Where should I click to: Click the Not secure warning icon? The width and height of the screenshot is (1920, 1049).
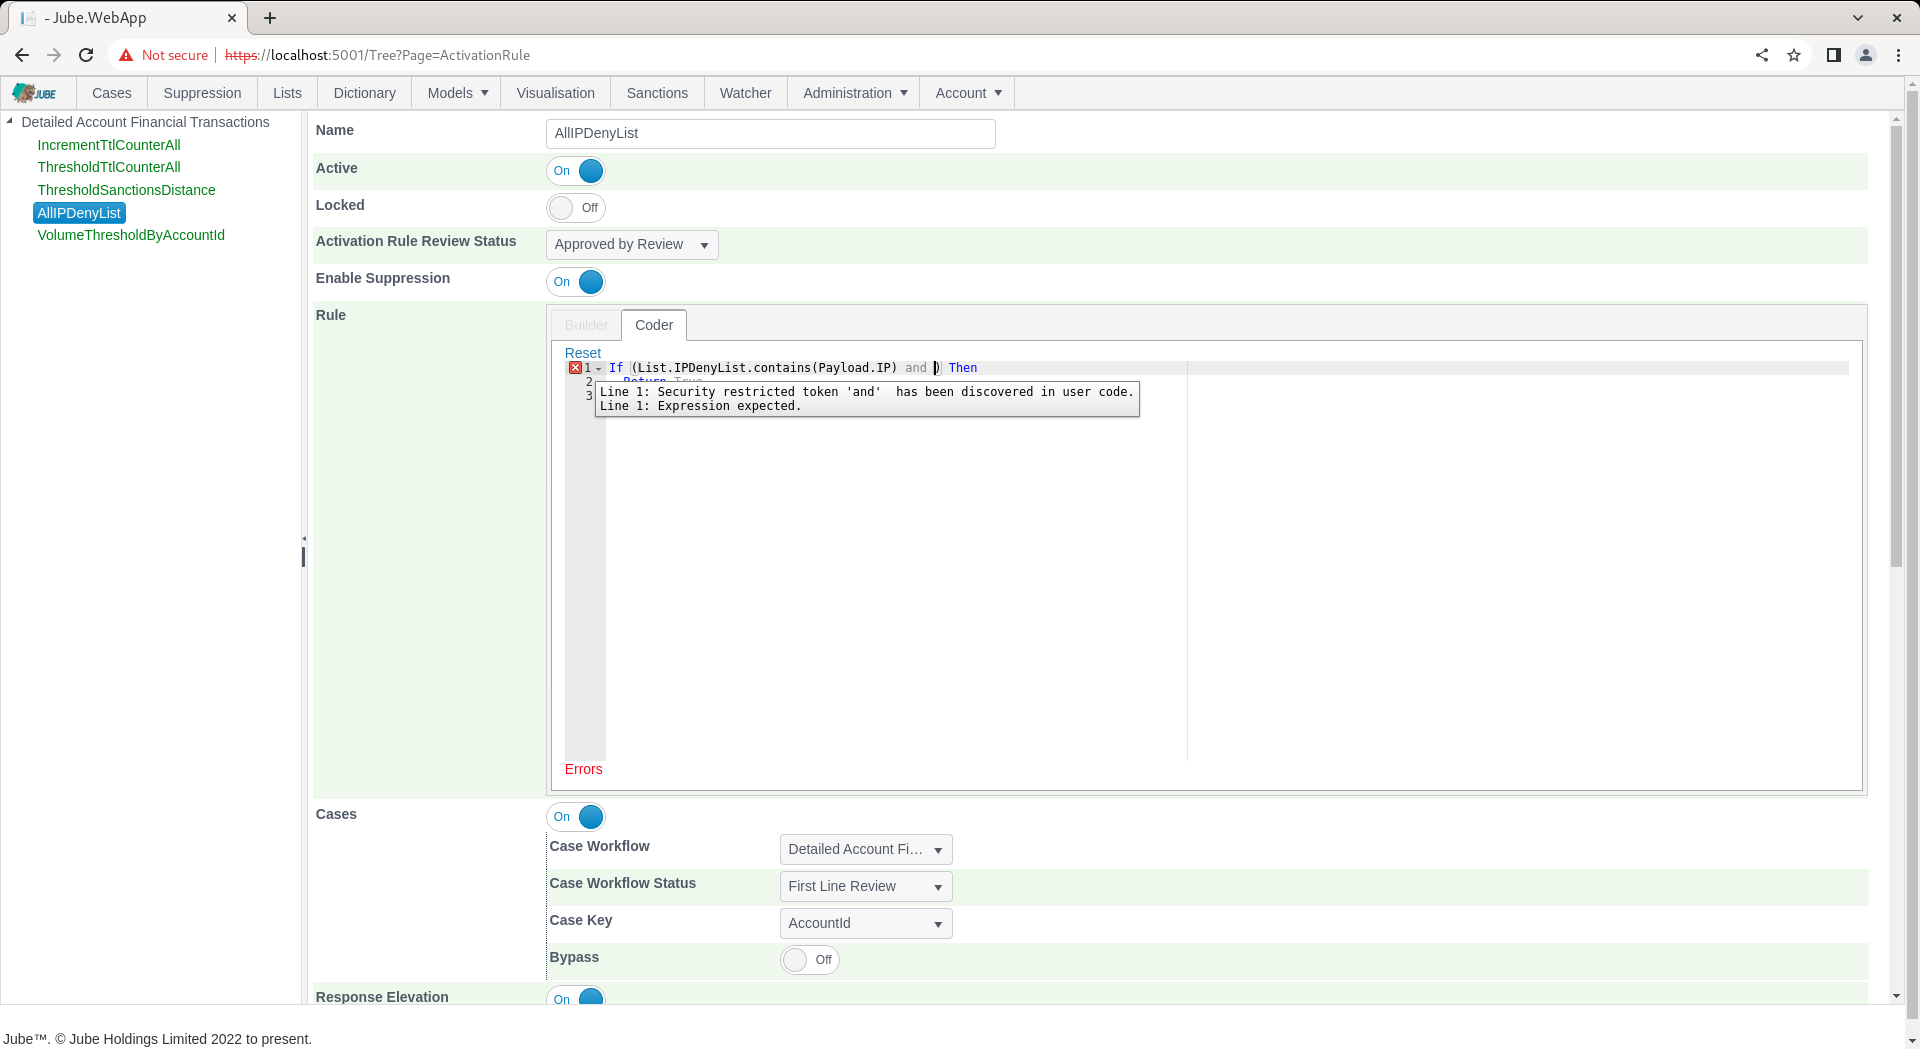tap(126, 55)
